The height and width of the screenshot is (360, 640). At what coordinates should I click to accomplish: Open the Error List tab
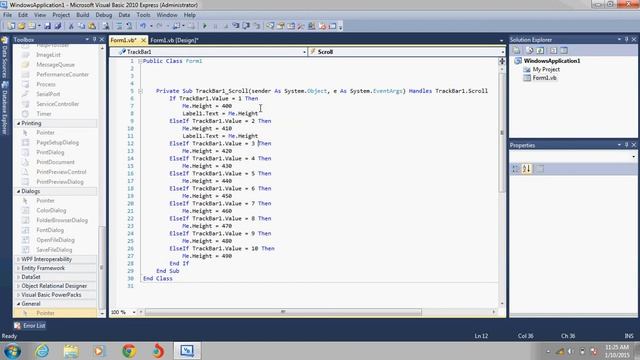click(30, 325)
